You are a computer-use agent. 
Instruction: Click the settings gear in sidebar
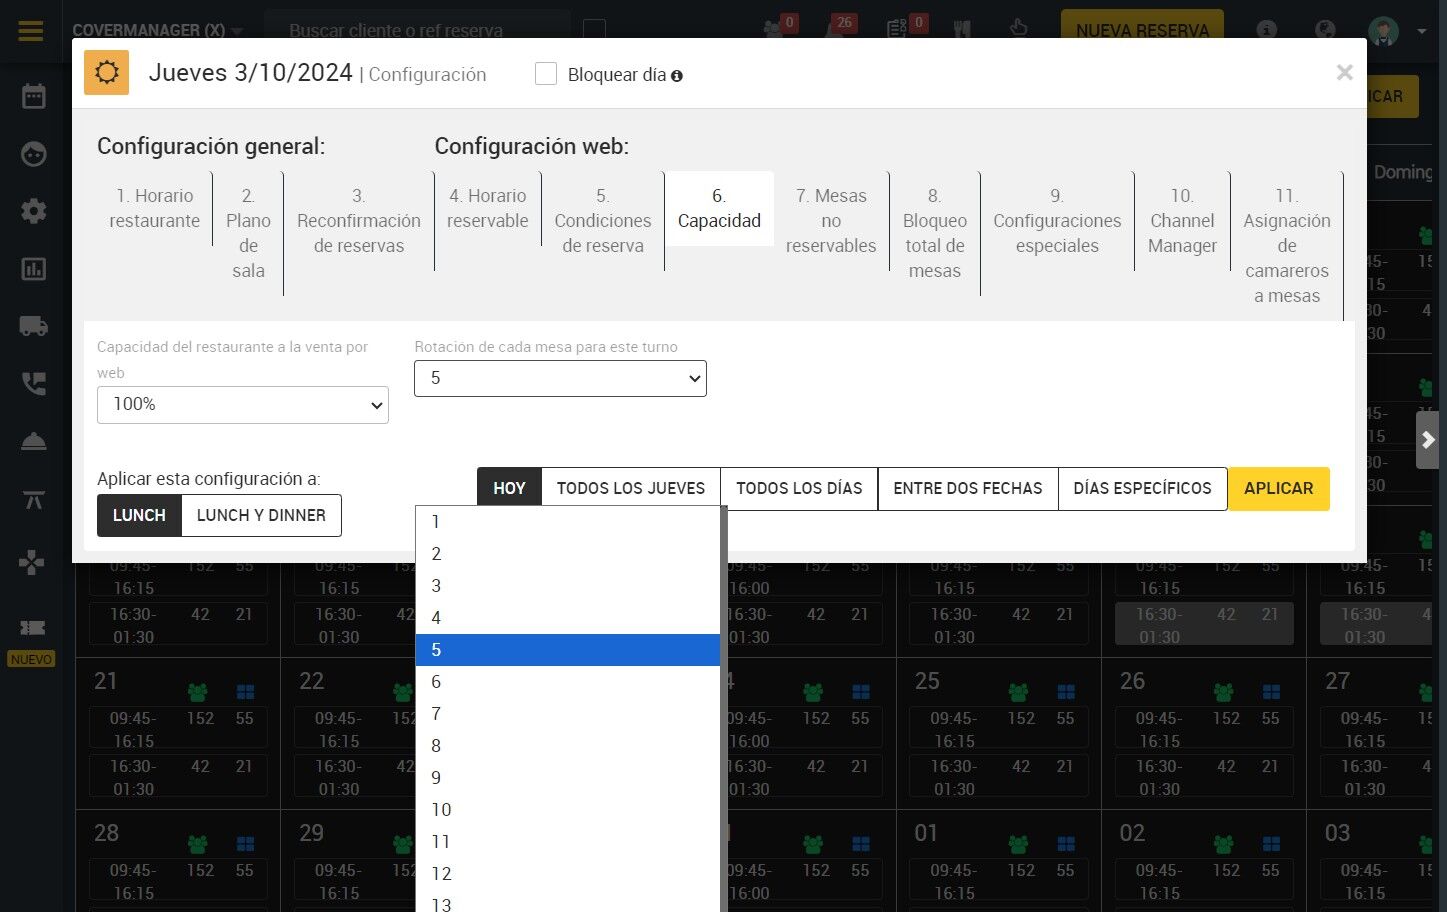[34, 211]
